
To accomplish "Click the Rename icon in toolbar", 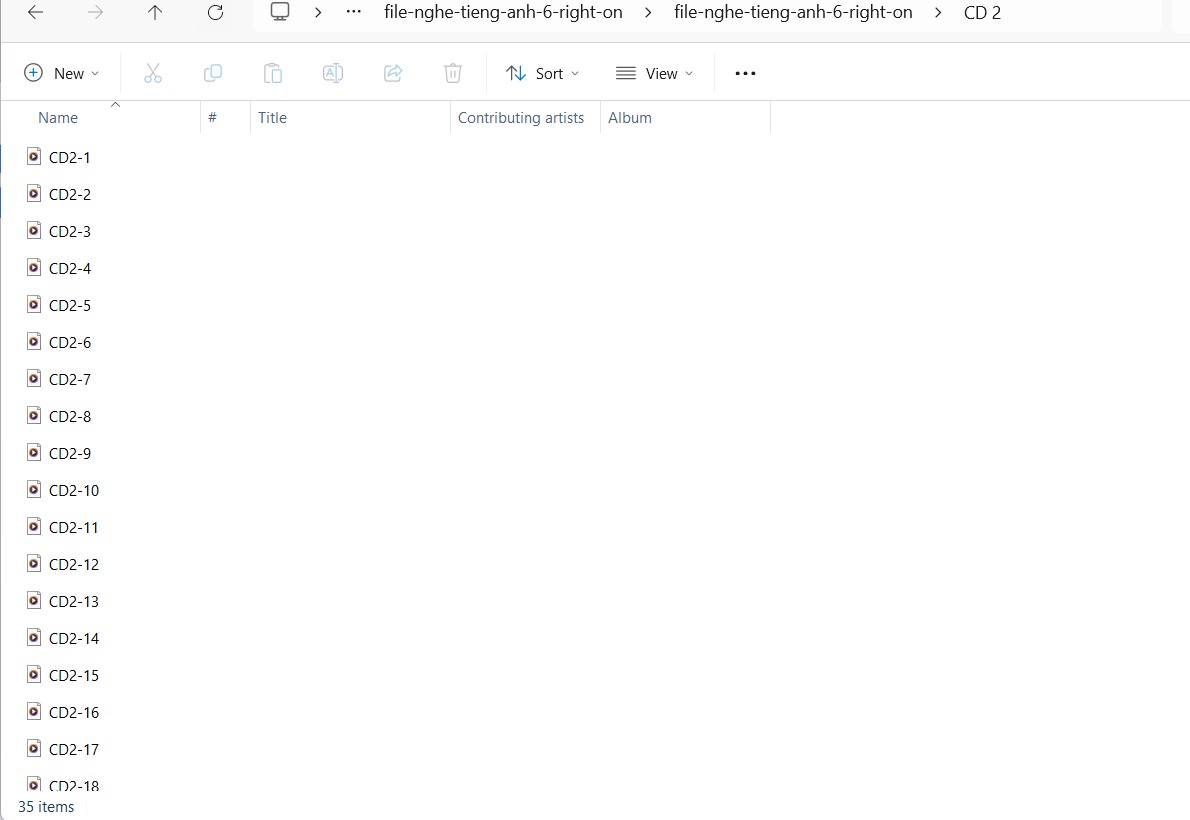I will point(333,73).
